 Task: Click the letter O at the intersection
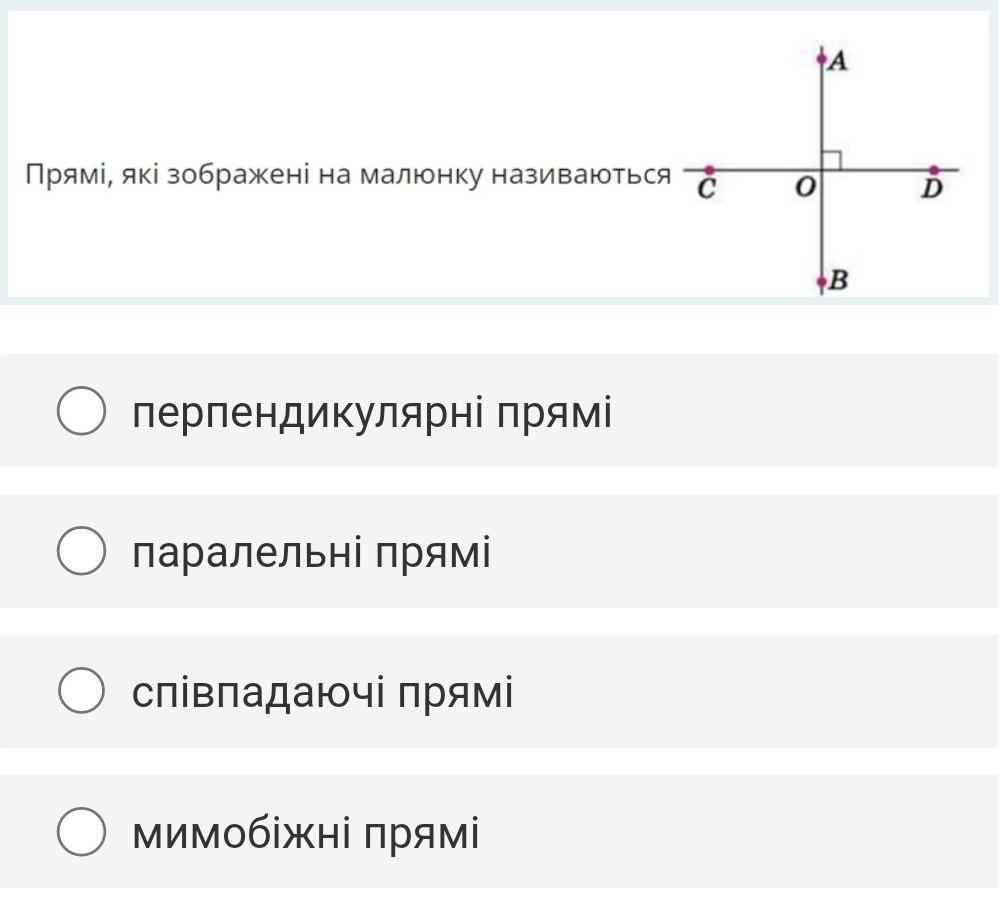point(804,187)
